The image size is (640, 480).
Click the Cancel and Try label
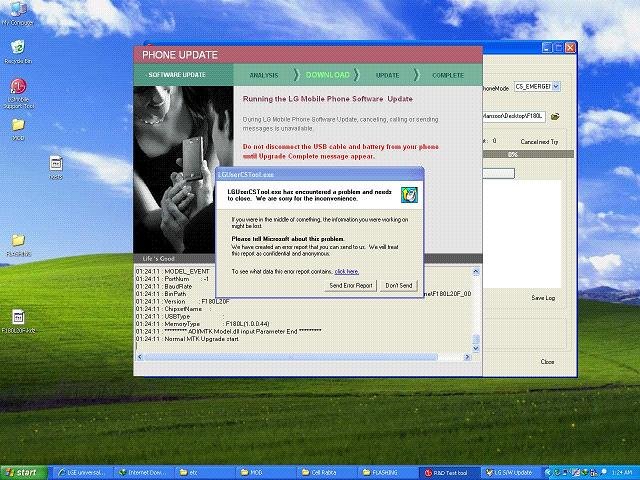[x=539, y=142]
